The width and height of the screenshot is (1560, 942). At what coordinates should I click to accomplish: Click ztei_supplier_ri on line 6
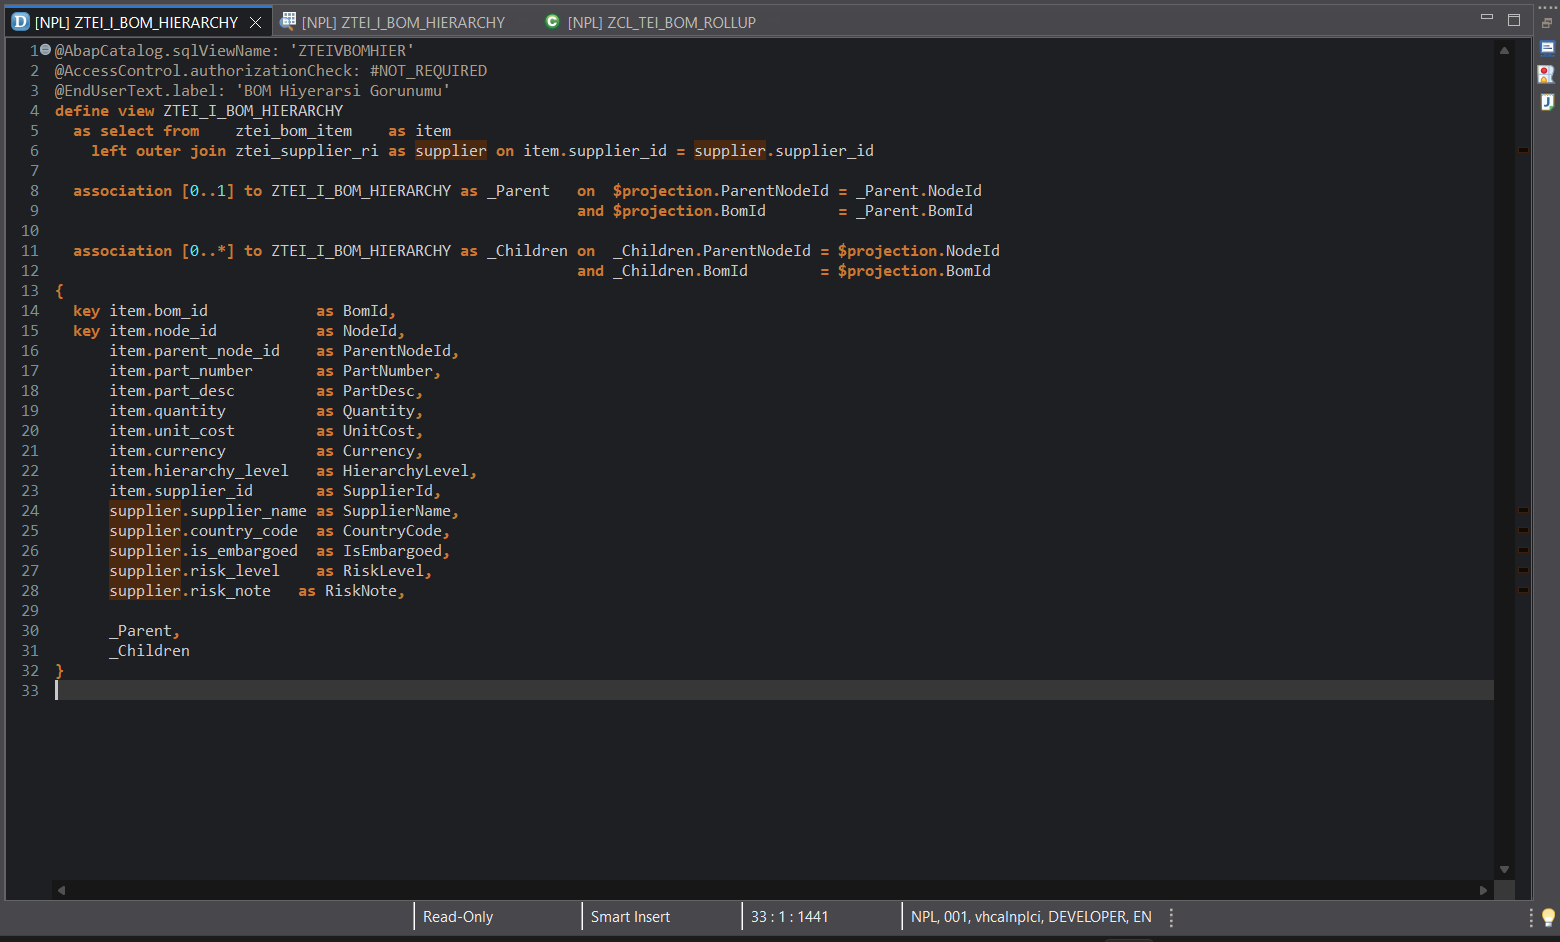307,151
